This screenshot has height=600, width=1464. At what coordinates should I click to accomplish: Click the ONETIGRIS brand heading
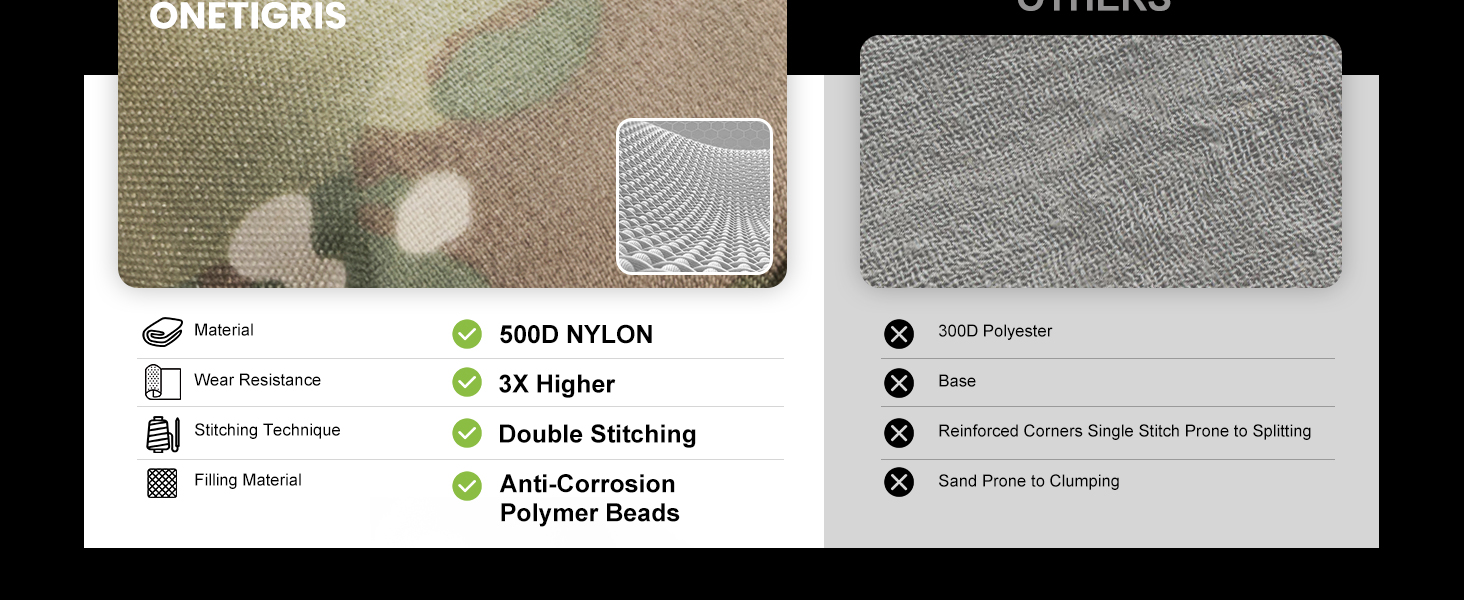click(x=248, y=15)
